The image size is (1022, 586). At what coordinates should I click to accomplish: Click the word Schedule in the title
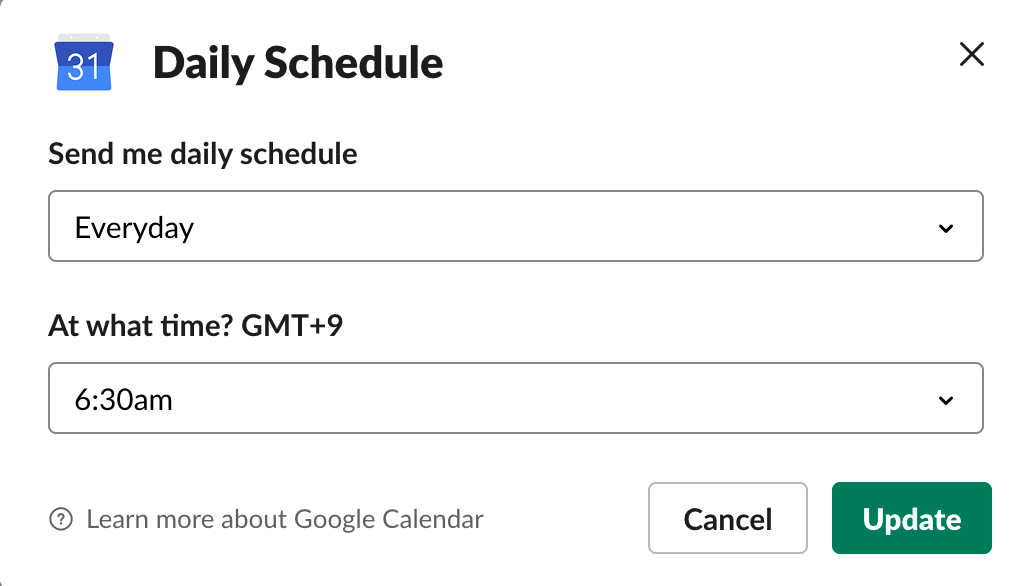353,63
